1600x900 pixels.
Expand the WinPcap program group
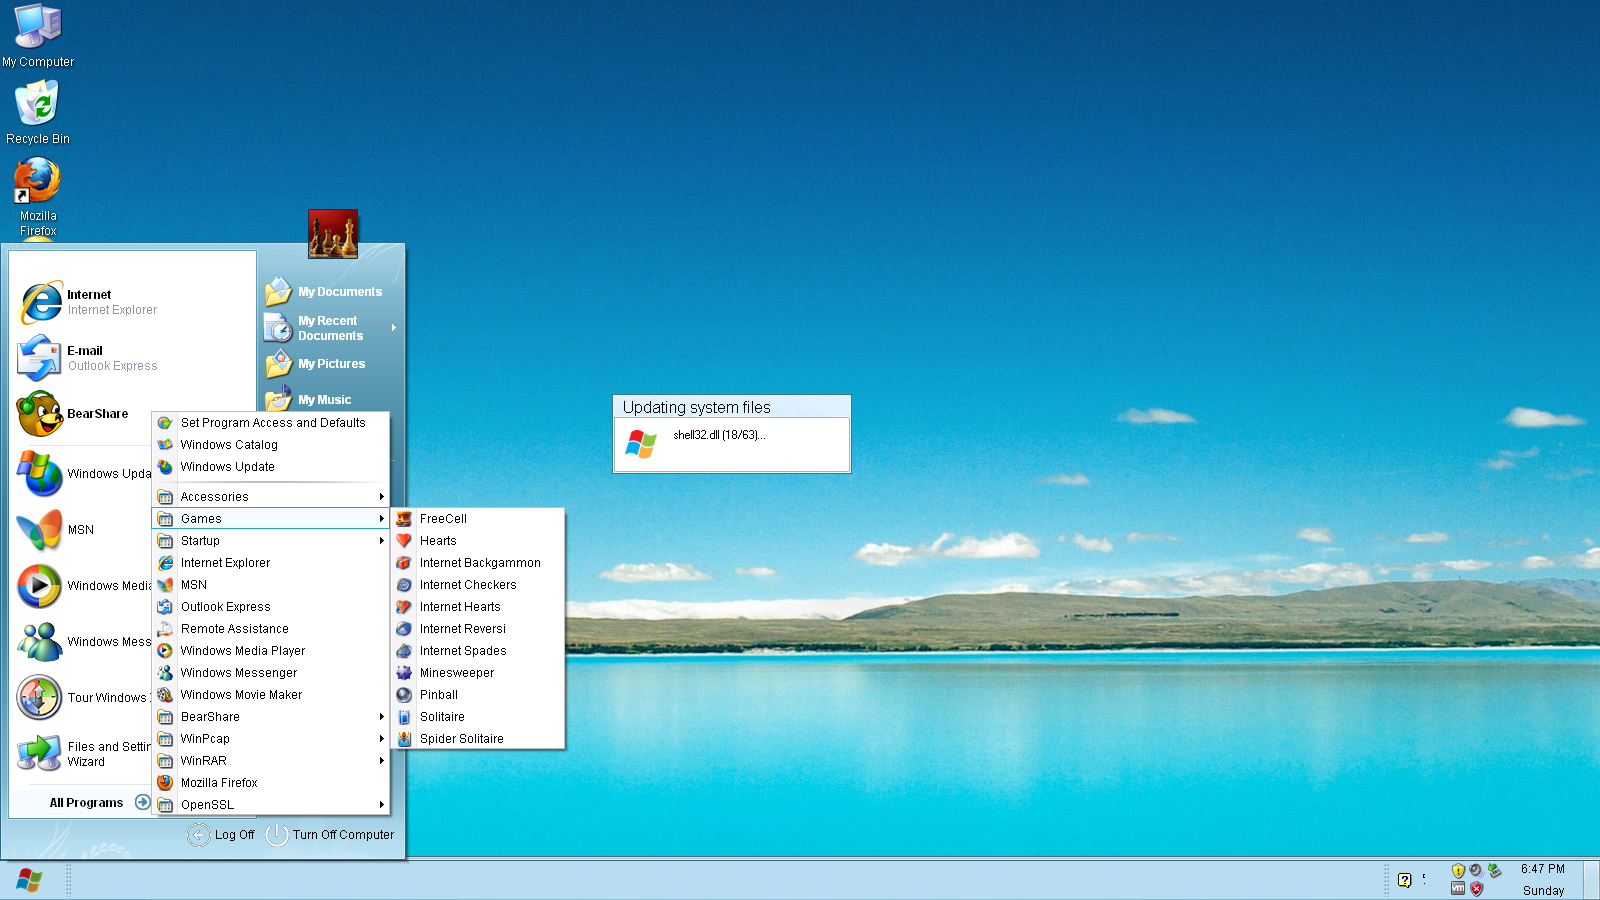pyautogui.click(x=270, y=739)
